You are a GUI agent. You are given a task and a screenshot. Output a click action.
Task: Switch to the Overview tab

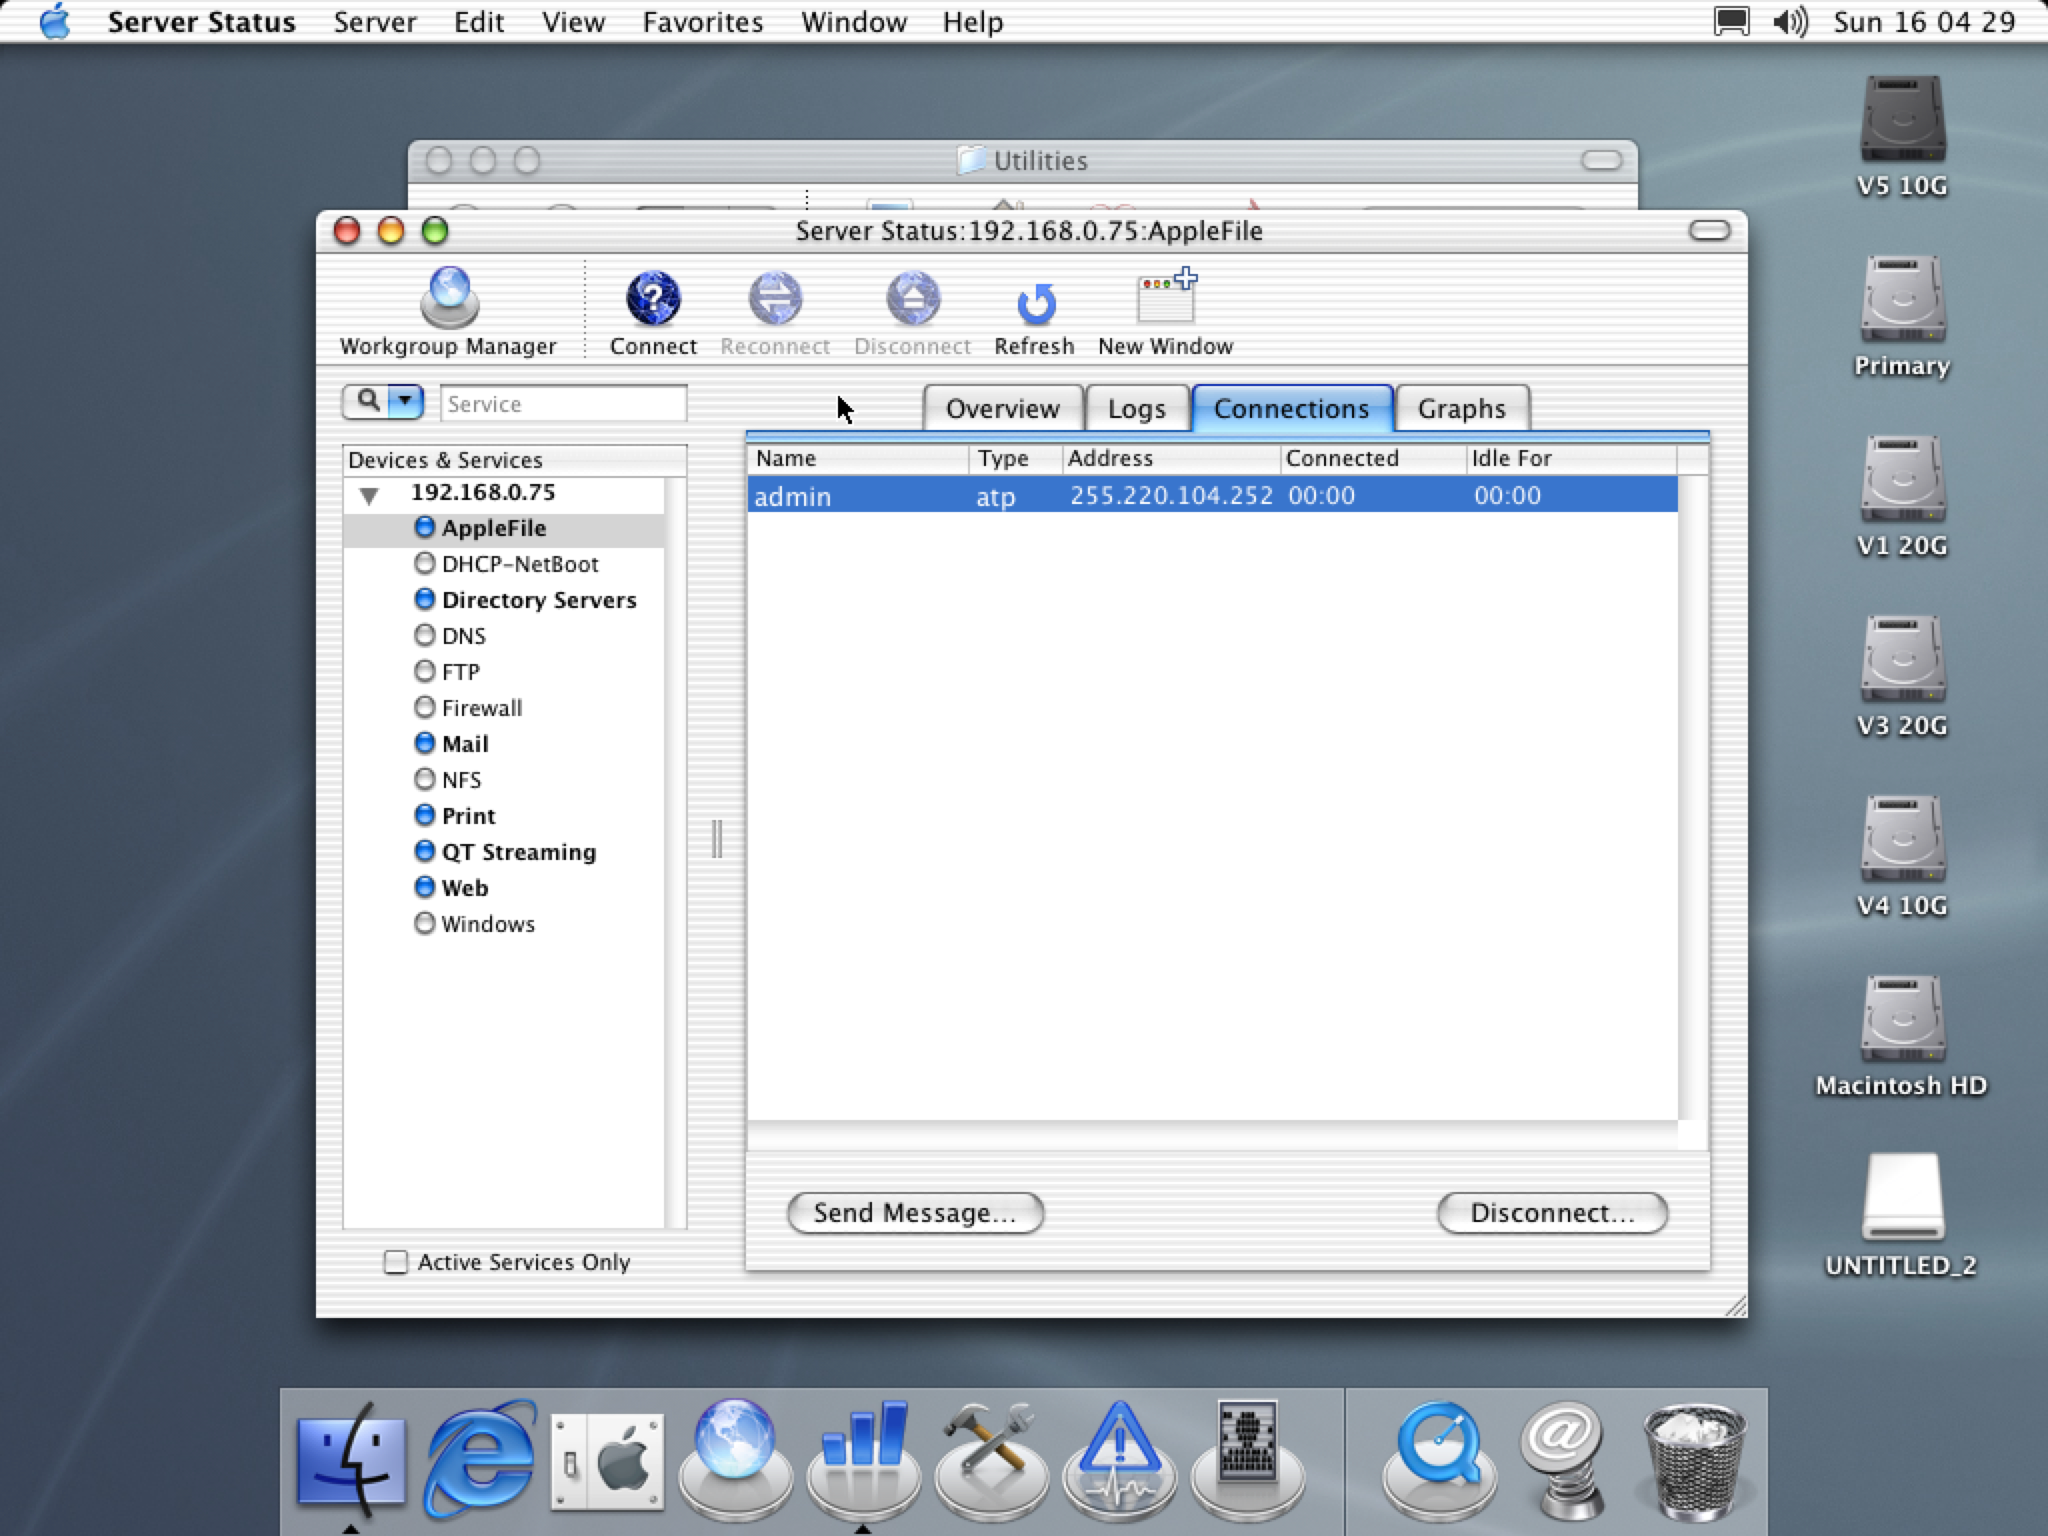tap(1003, 408)
